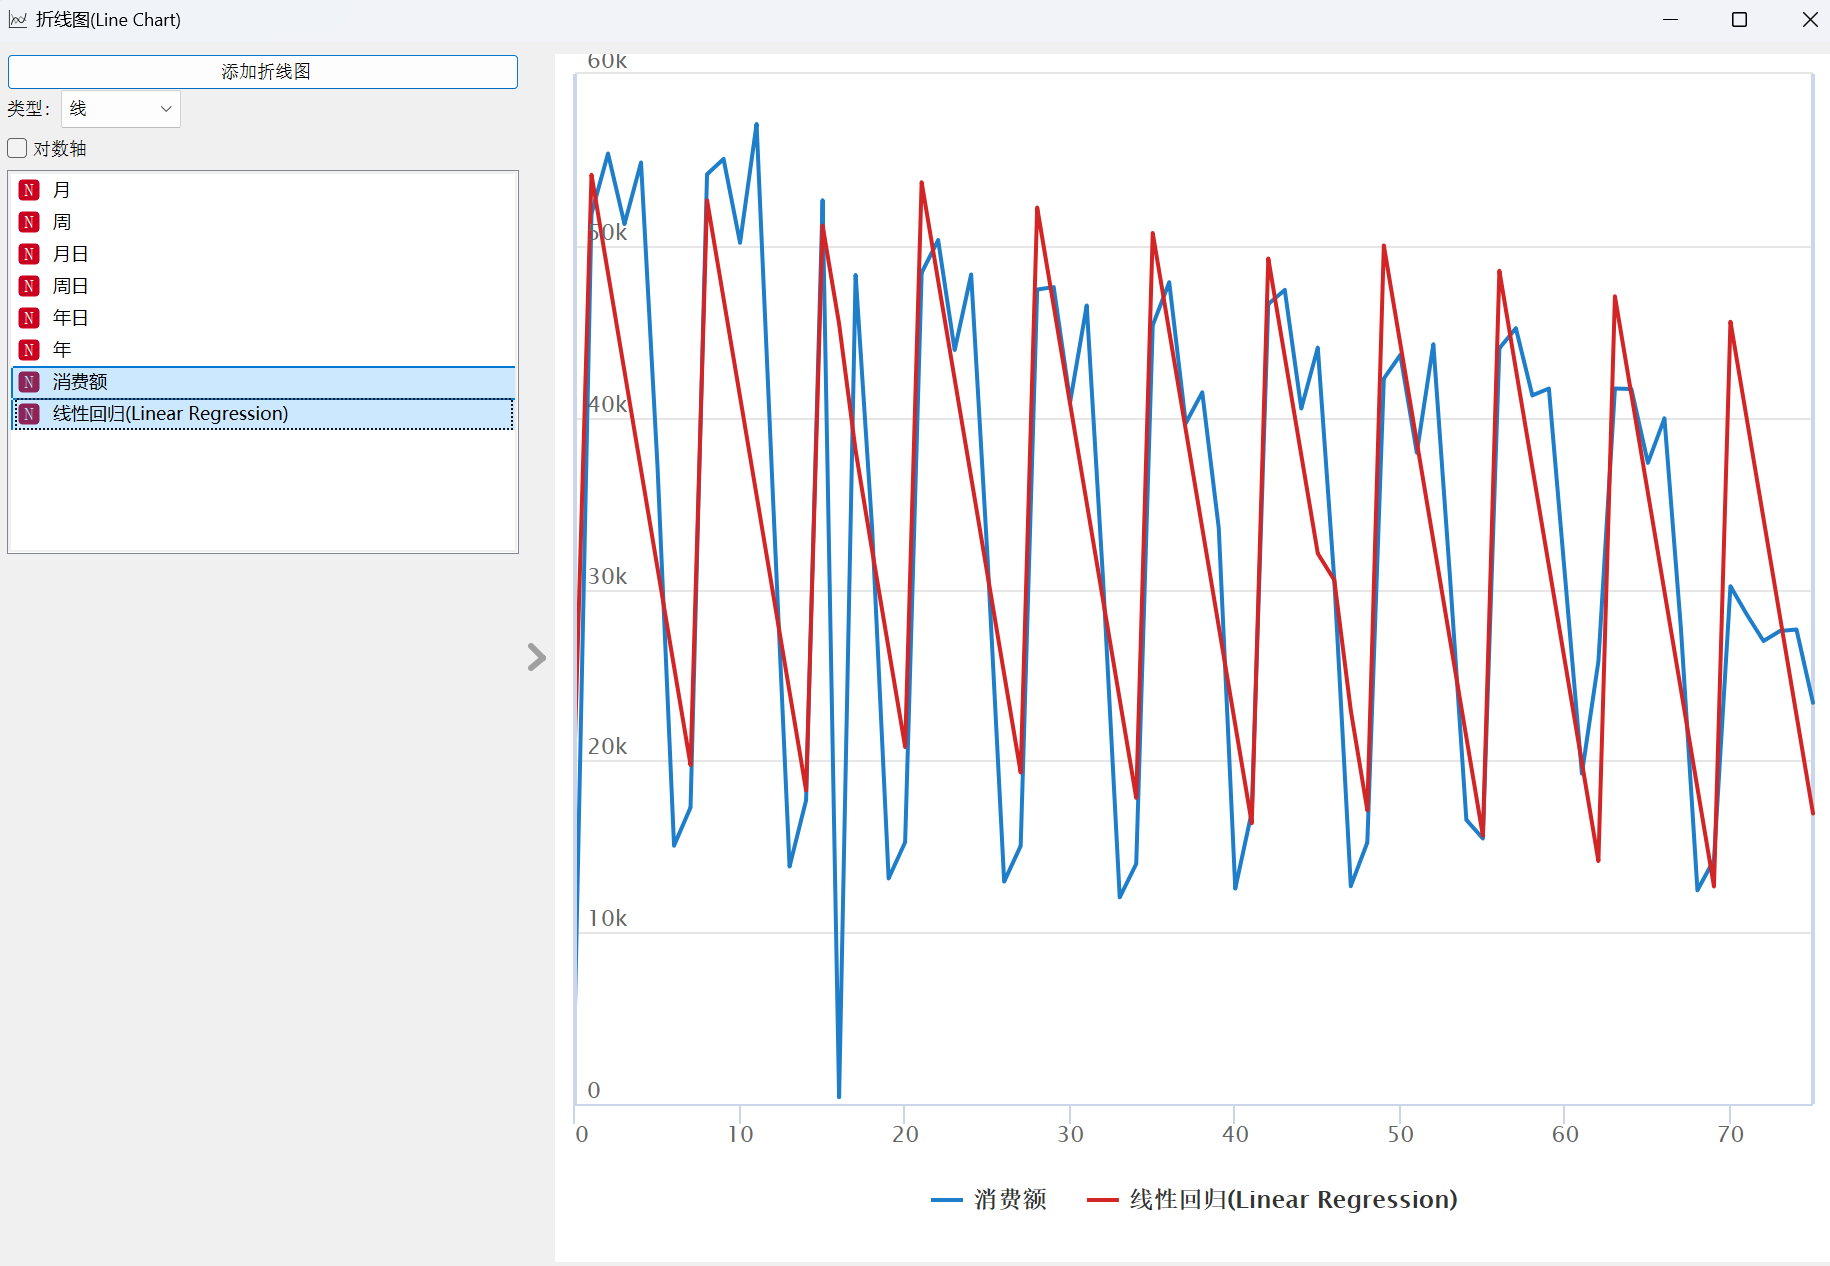Click the x-axis label 40

[1235, 1134]
